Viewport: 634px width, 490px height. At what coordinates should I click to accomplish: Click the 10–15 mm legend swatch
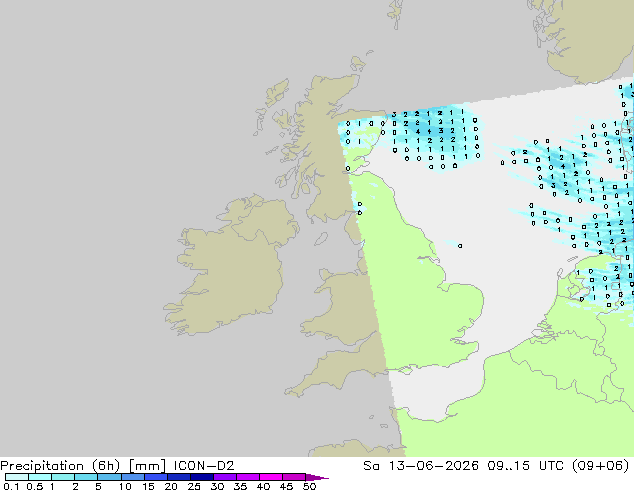(132, 477)
